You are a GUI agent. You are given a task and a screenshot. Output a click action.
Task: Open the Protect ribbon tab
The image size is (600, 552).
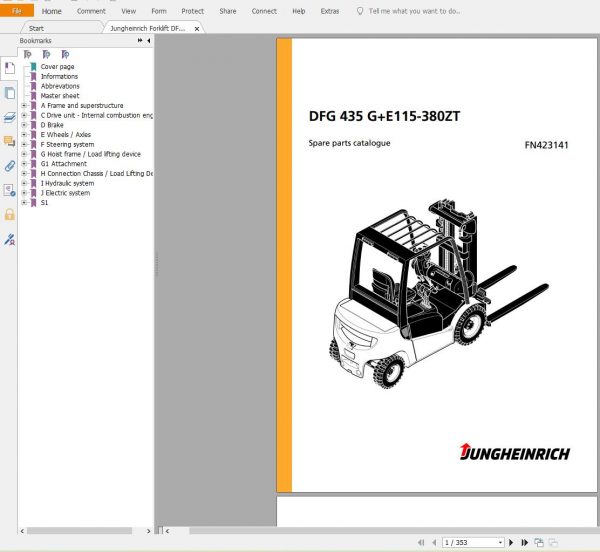click(192, 11)
